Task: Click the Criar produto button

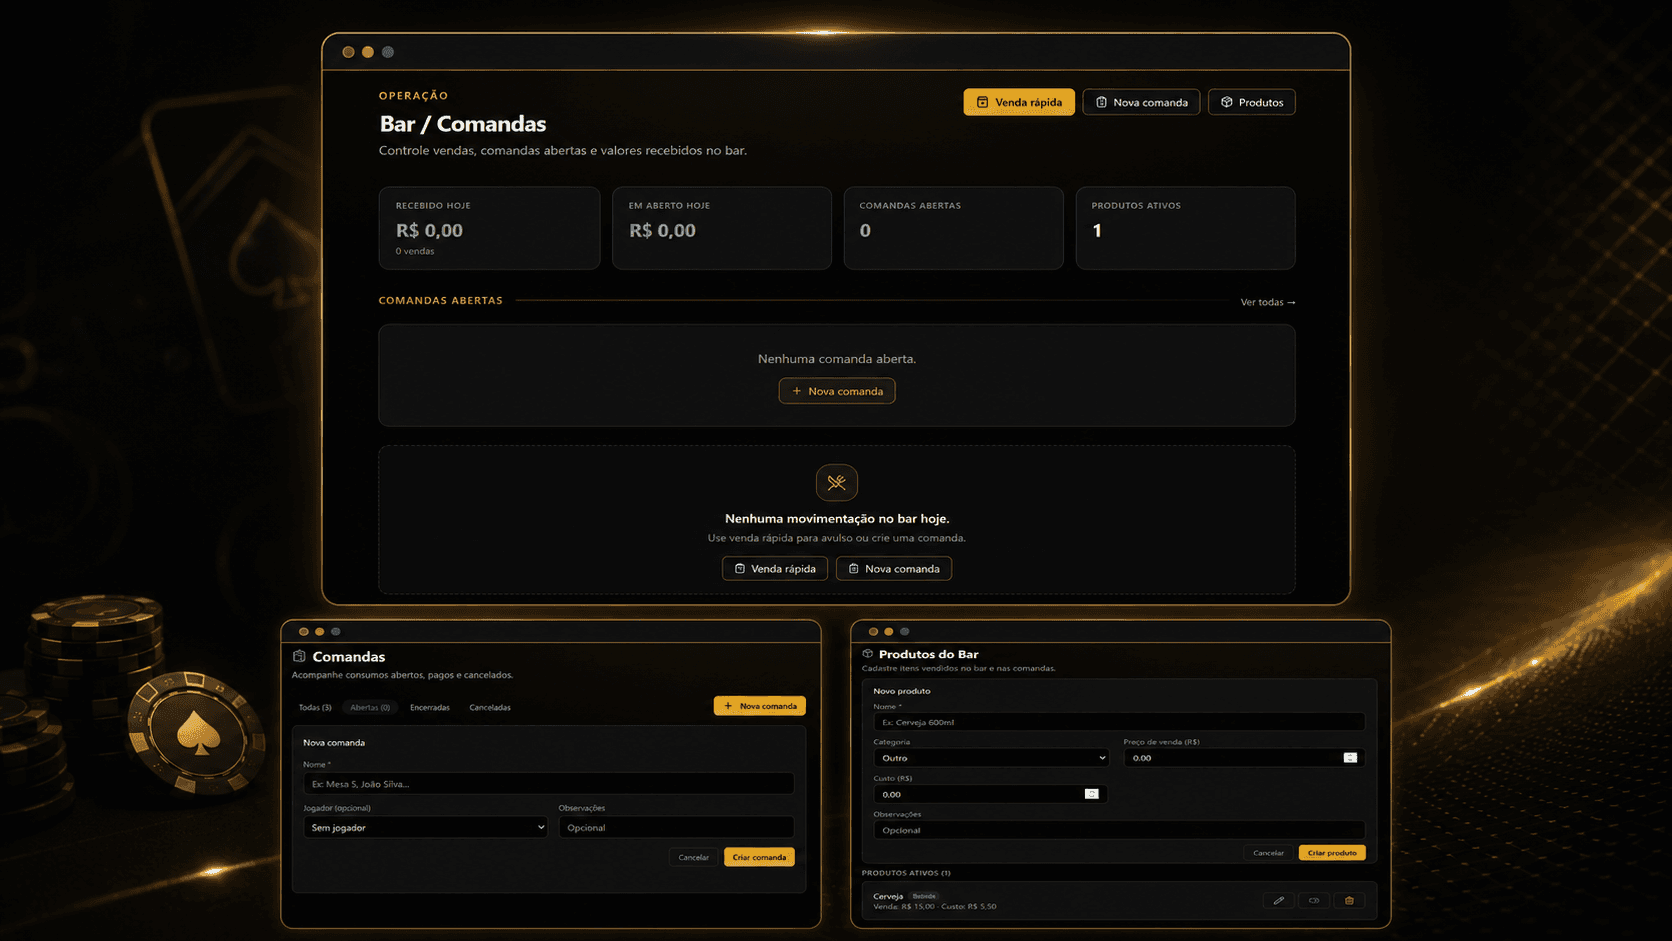Action: pyautogui.click(x=1332, y=853)
